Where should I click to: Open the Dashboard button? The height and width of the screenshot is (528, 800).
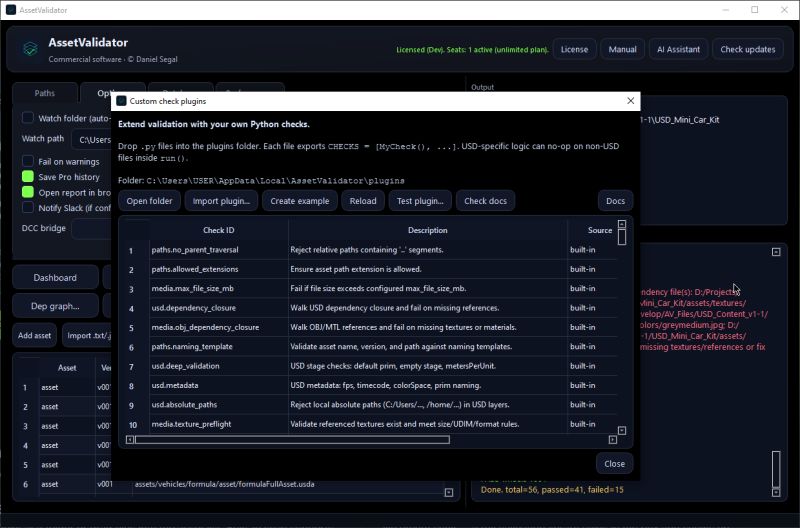pos(55,278)
